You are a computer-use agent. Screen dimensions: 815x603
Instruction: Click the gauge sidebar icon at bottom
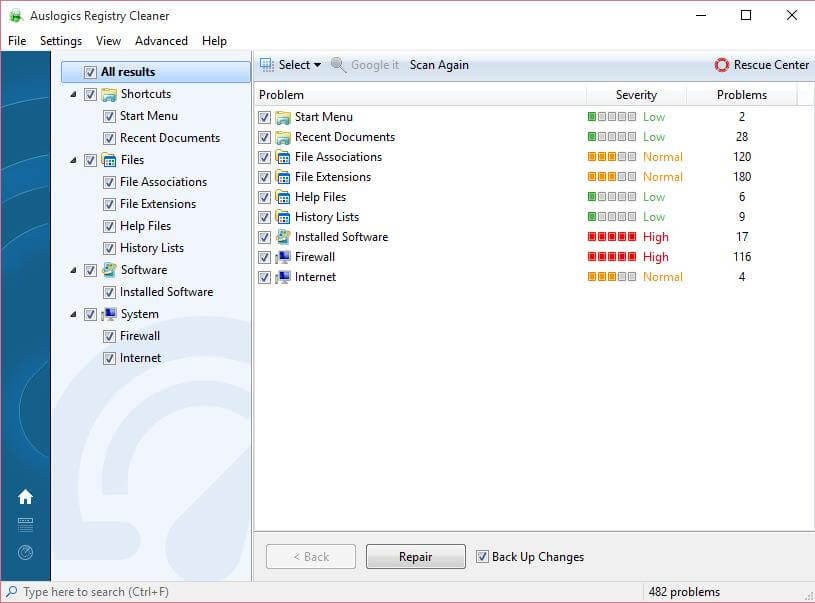pyautogui.click(x=25, y=552)
